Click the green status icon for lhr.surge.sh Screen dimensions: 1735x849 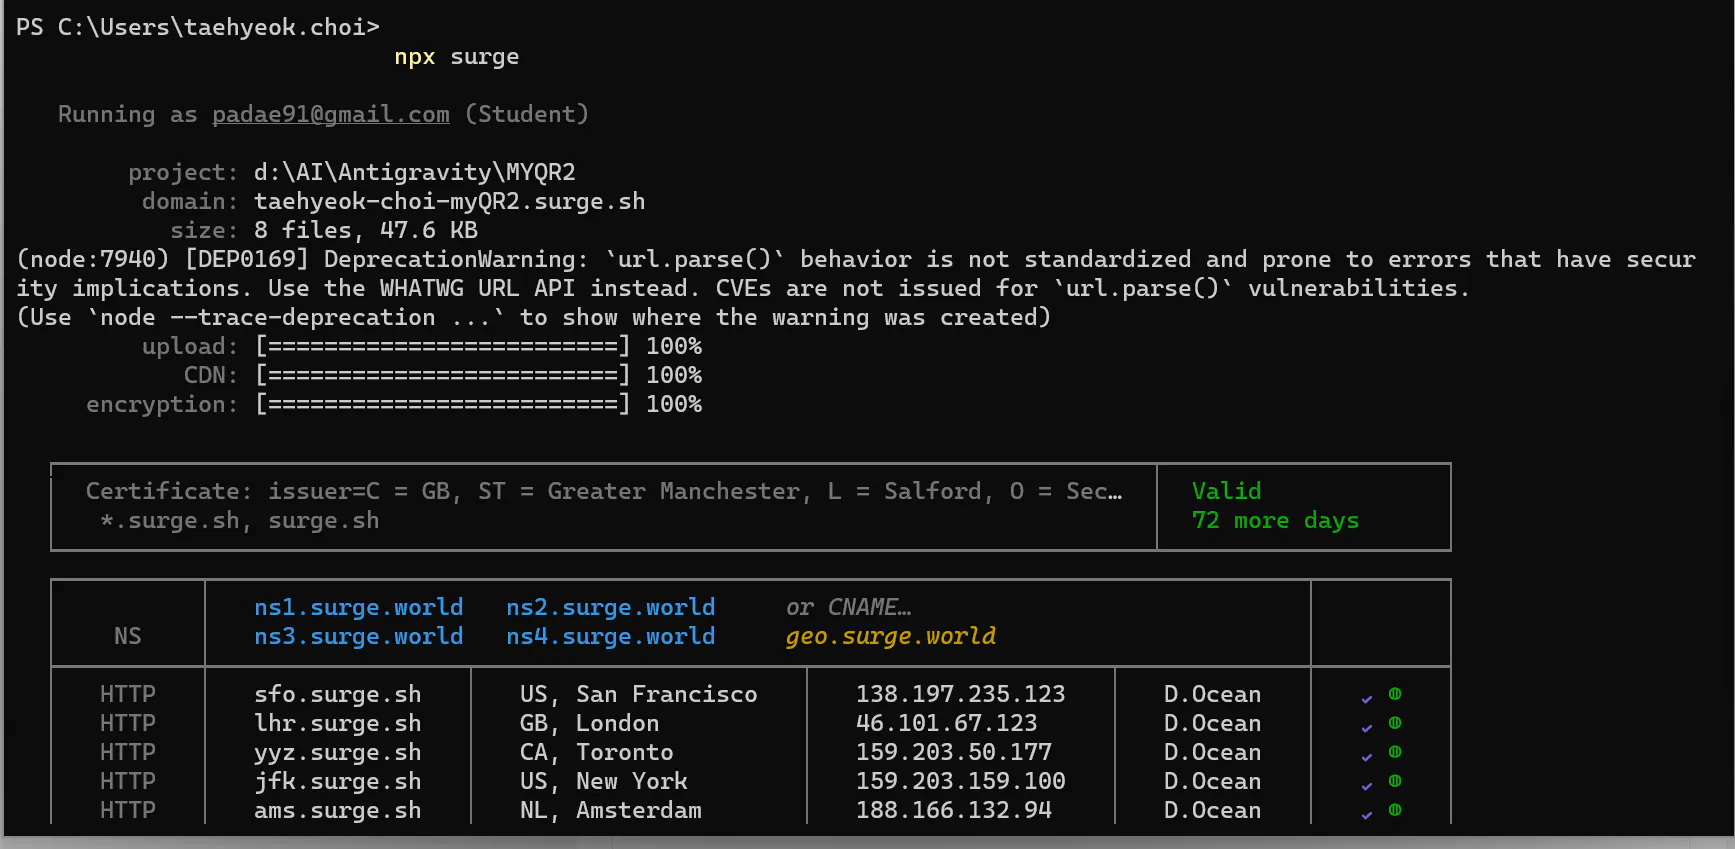[1395, 723]
